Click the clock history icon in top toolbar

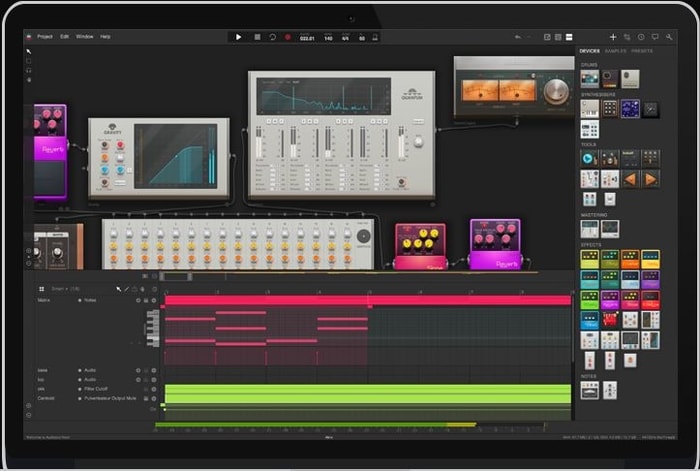point(641,37)
